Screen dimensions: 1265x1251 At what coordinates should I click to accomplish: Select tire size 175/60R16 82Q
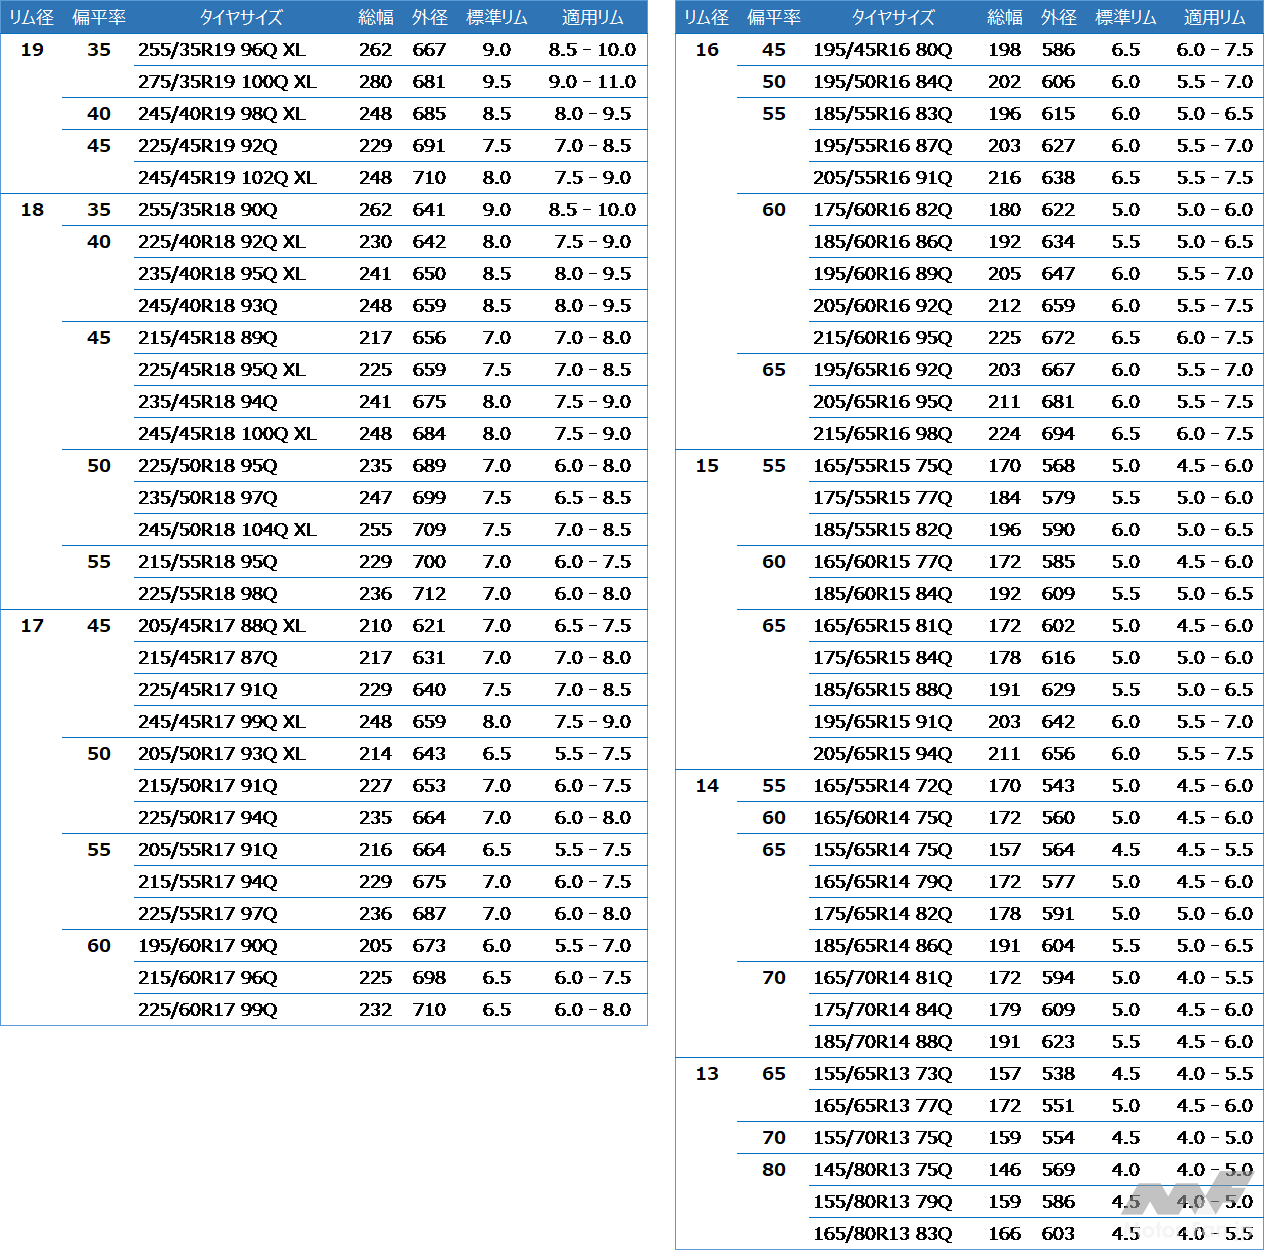(x=883, y=209)
